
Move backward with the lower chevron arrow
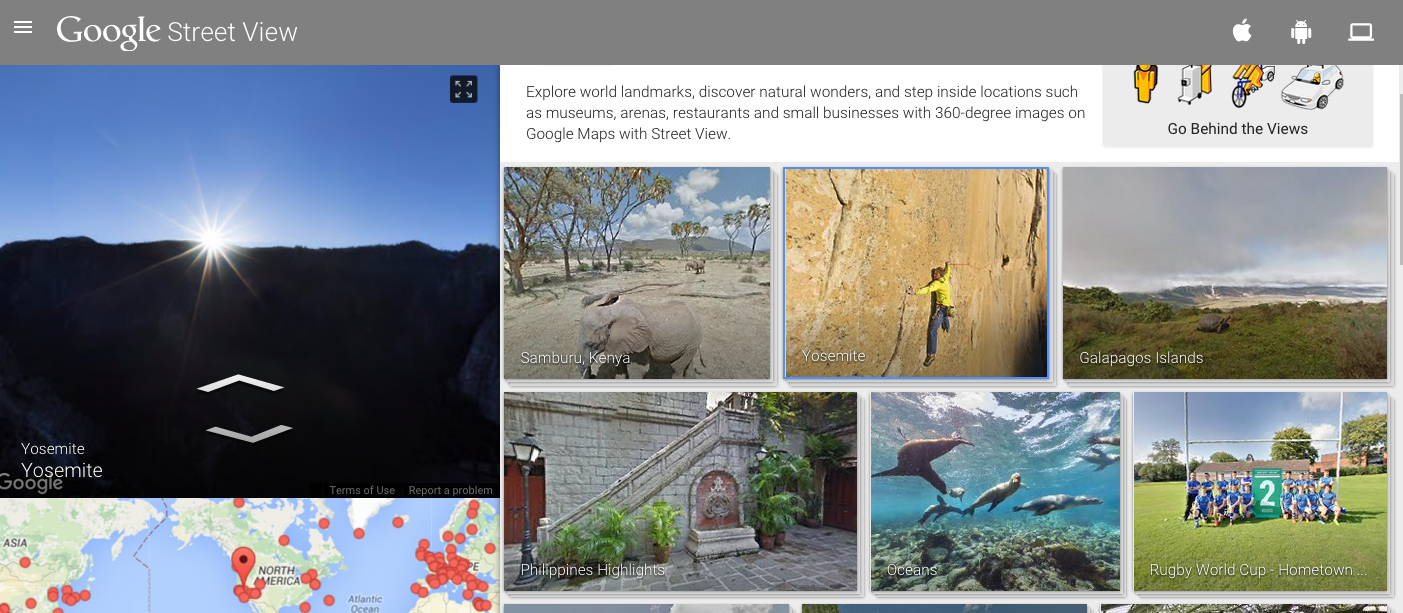[x=249, y=433]
